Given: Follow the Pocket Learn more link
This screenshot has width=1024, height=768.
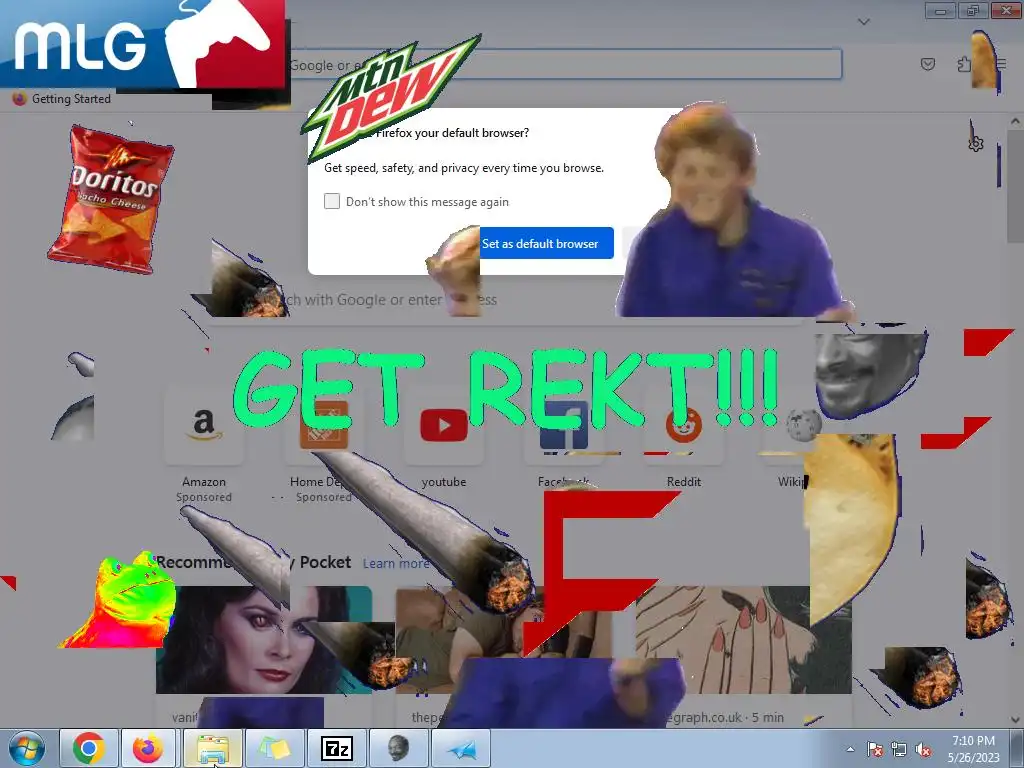Looking at the screenshot, I should point(396,563).
